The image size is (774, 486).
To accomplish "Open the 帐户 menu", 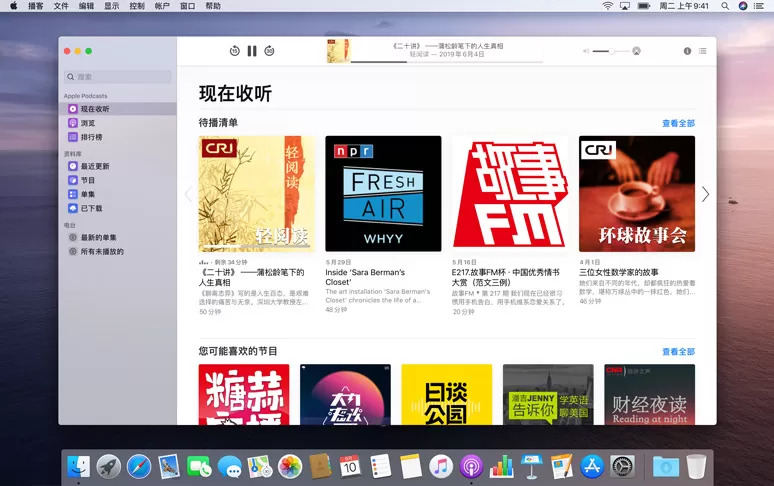I will click(x=162, y=6).
